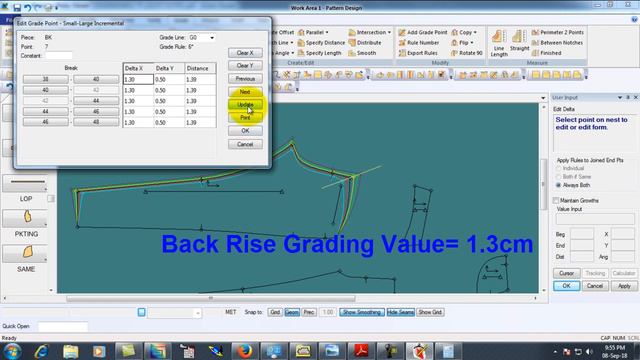This screenshot has height=360, width=640.
Task: Open the Adobe Reader taskbar icon
Action: click(x=361, y=351)
